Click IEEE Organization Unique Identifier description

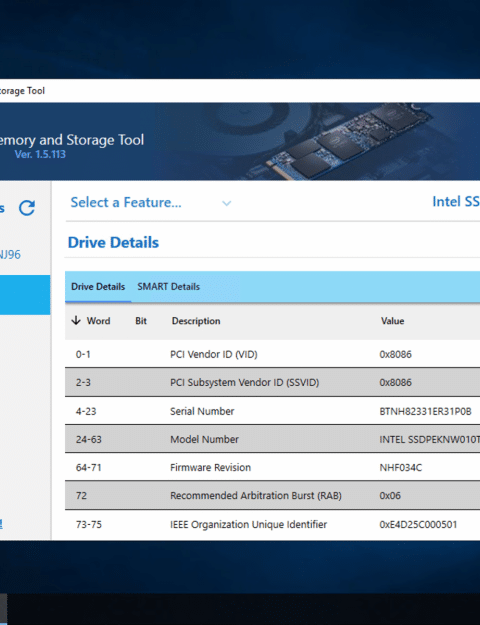pos(248,525)
